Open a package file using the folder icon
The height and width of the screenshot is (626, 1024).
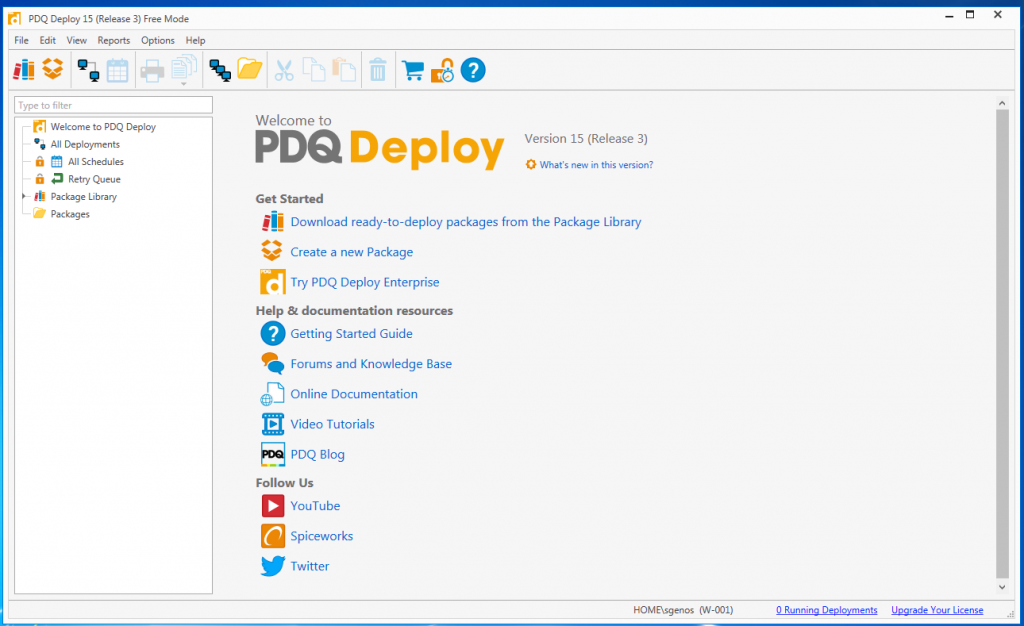tap(249, 69)
